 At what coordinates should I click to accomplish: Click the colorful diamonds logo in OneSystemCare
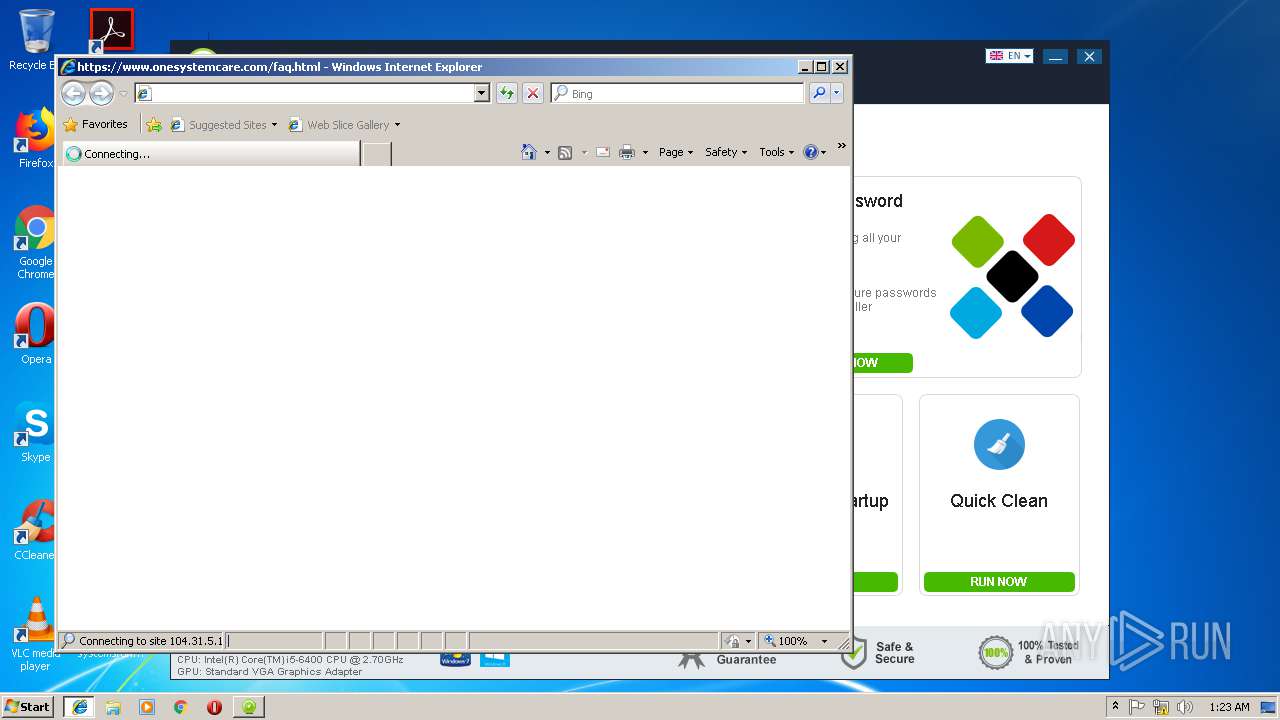(1012, 276)
